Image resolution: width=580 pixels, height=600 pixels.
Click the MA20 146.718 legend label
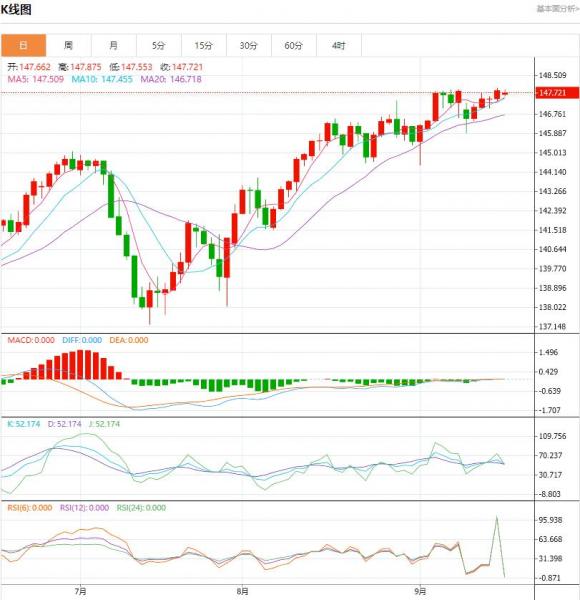pos(171,79)
